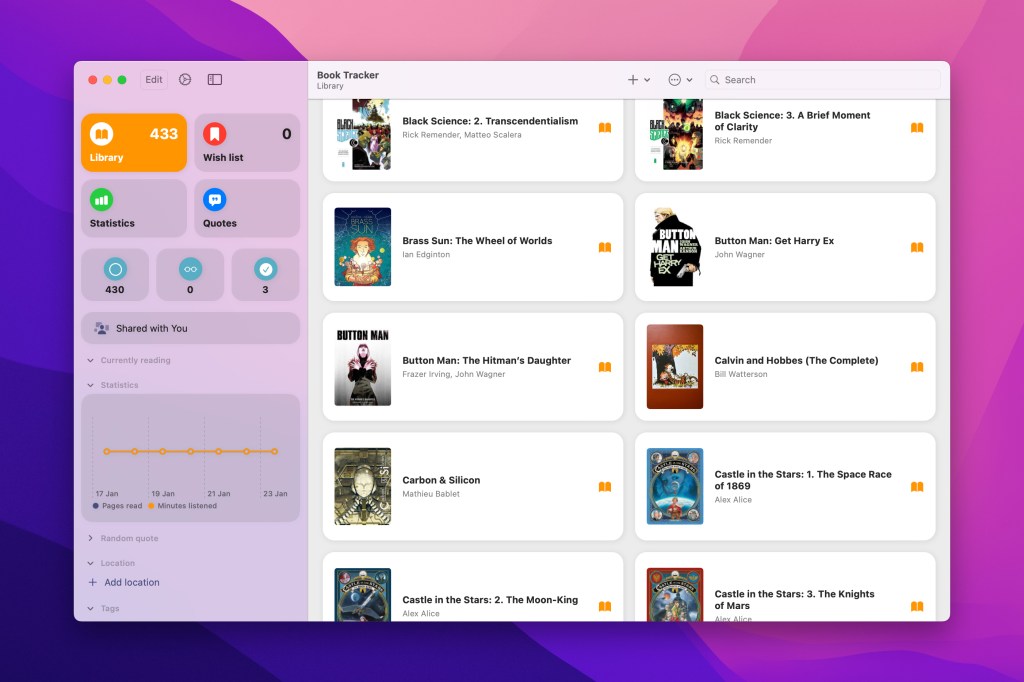The width and height of the screenshot is (1024, 682).
Task: Show the 3 finished books filter
Action: 265,275
